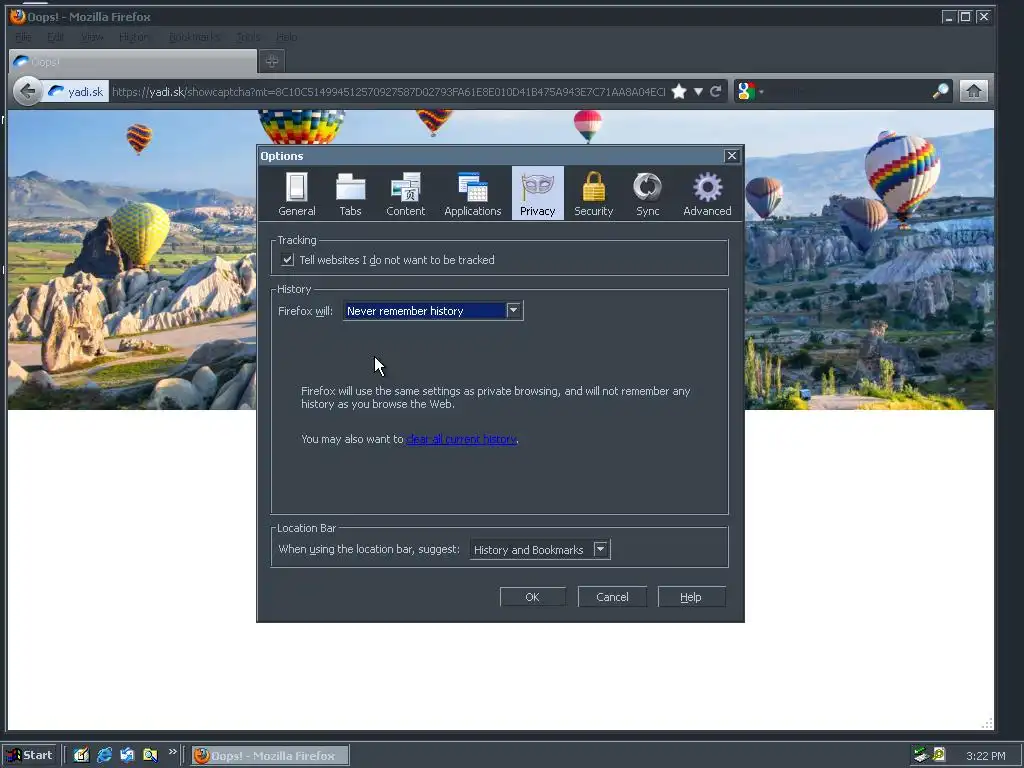
Task: Open the Help menu in menu bar
Action: 286,37
